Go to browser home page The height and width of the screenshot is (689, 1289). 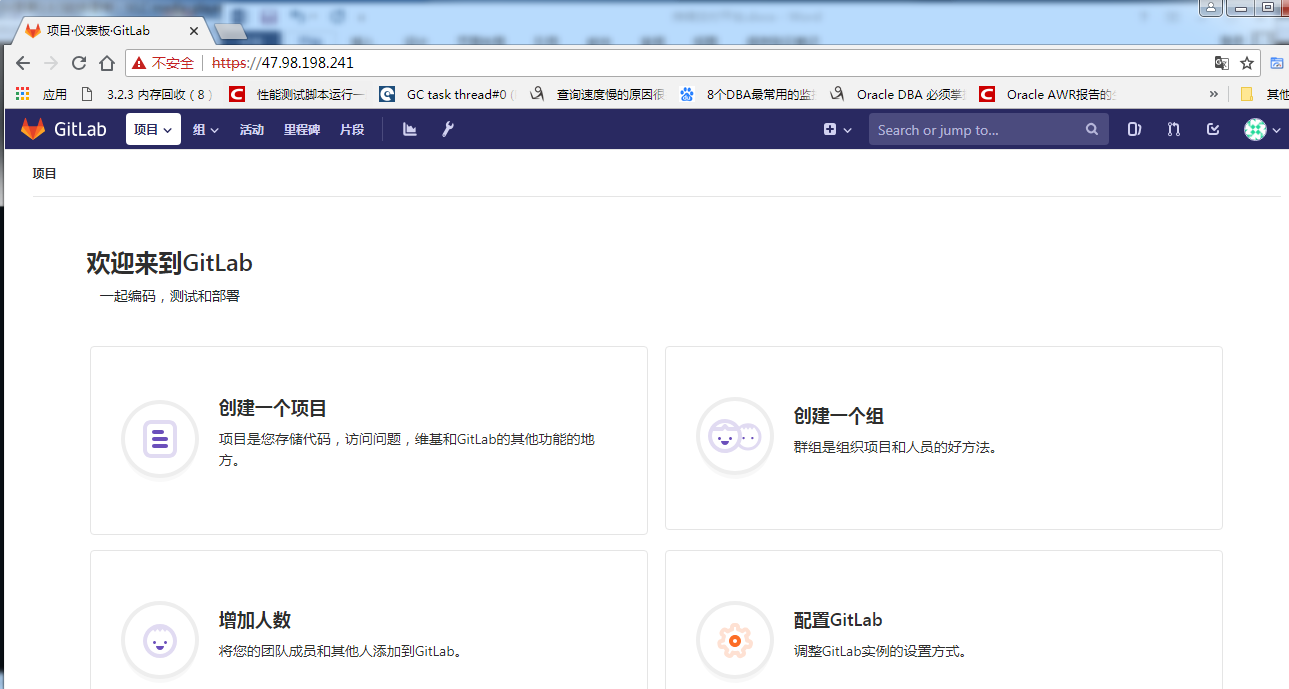107,63
